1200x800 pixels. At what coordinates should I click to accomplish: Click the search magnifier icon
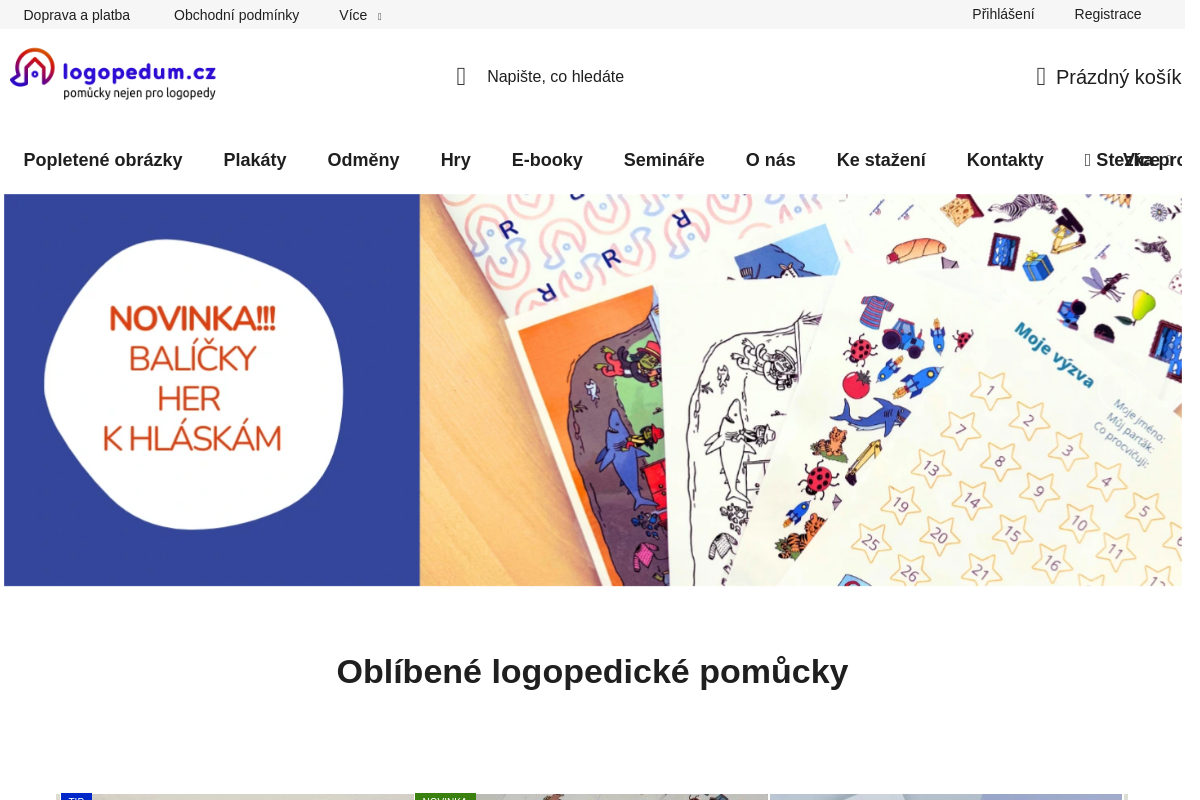tap(460, 76)
